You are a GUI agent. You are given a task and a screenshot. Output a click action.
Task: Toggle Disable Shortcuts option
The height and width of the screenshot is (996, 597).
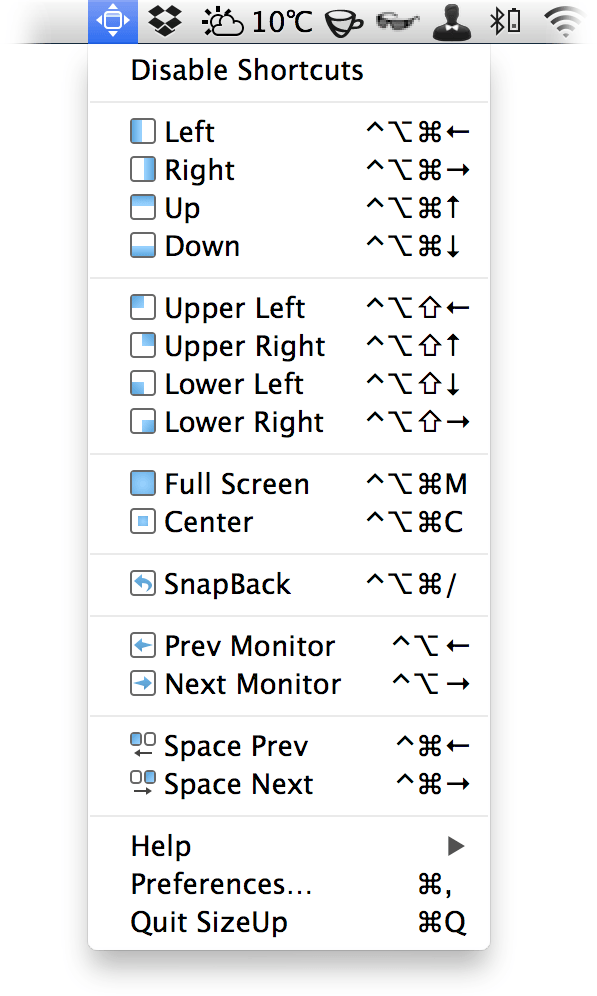(289, 70)
